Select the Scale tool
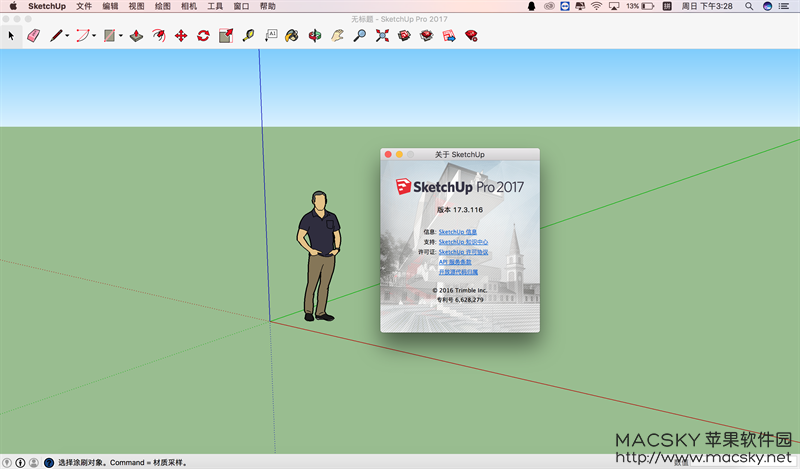Viewport: 800px width, 469px height. click(226, 36)
